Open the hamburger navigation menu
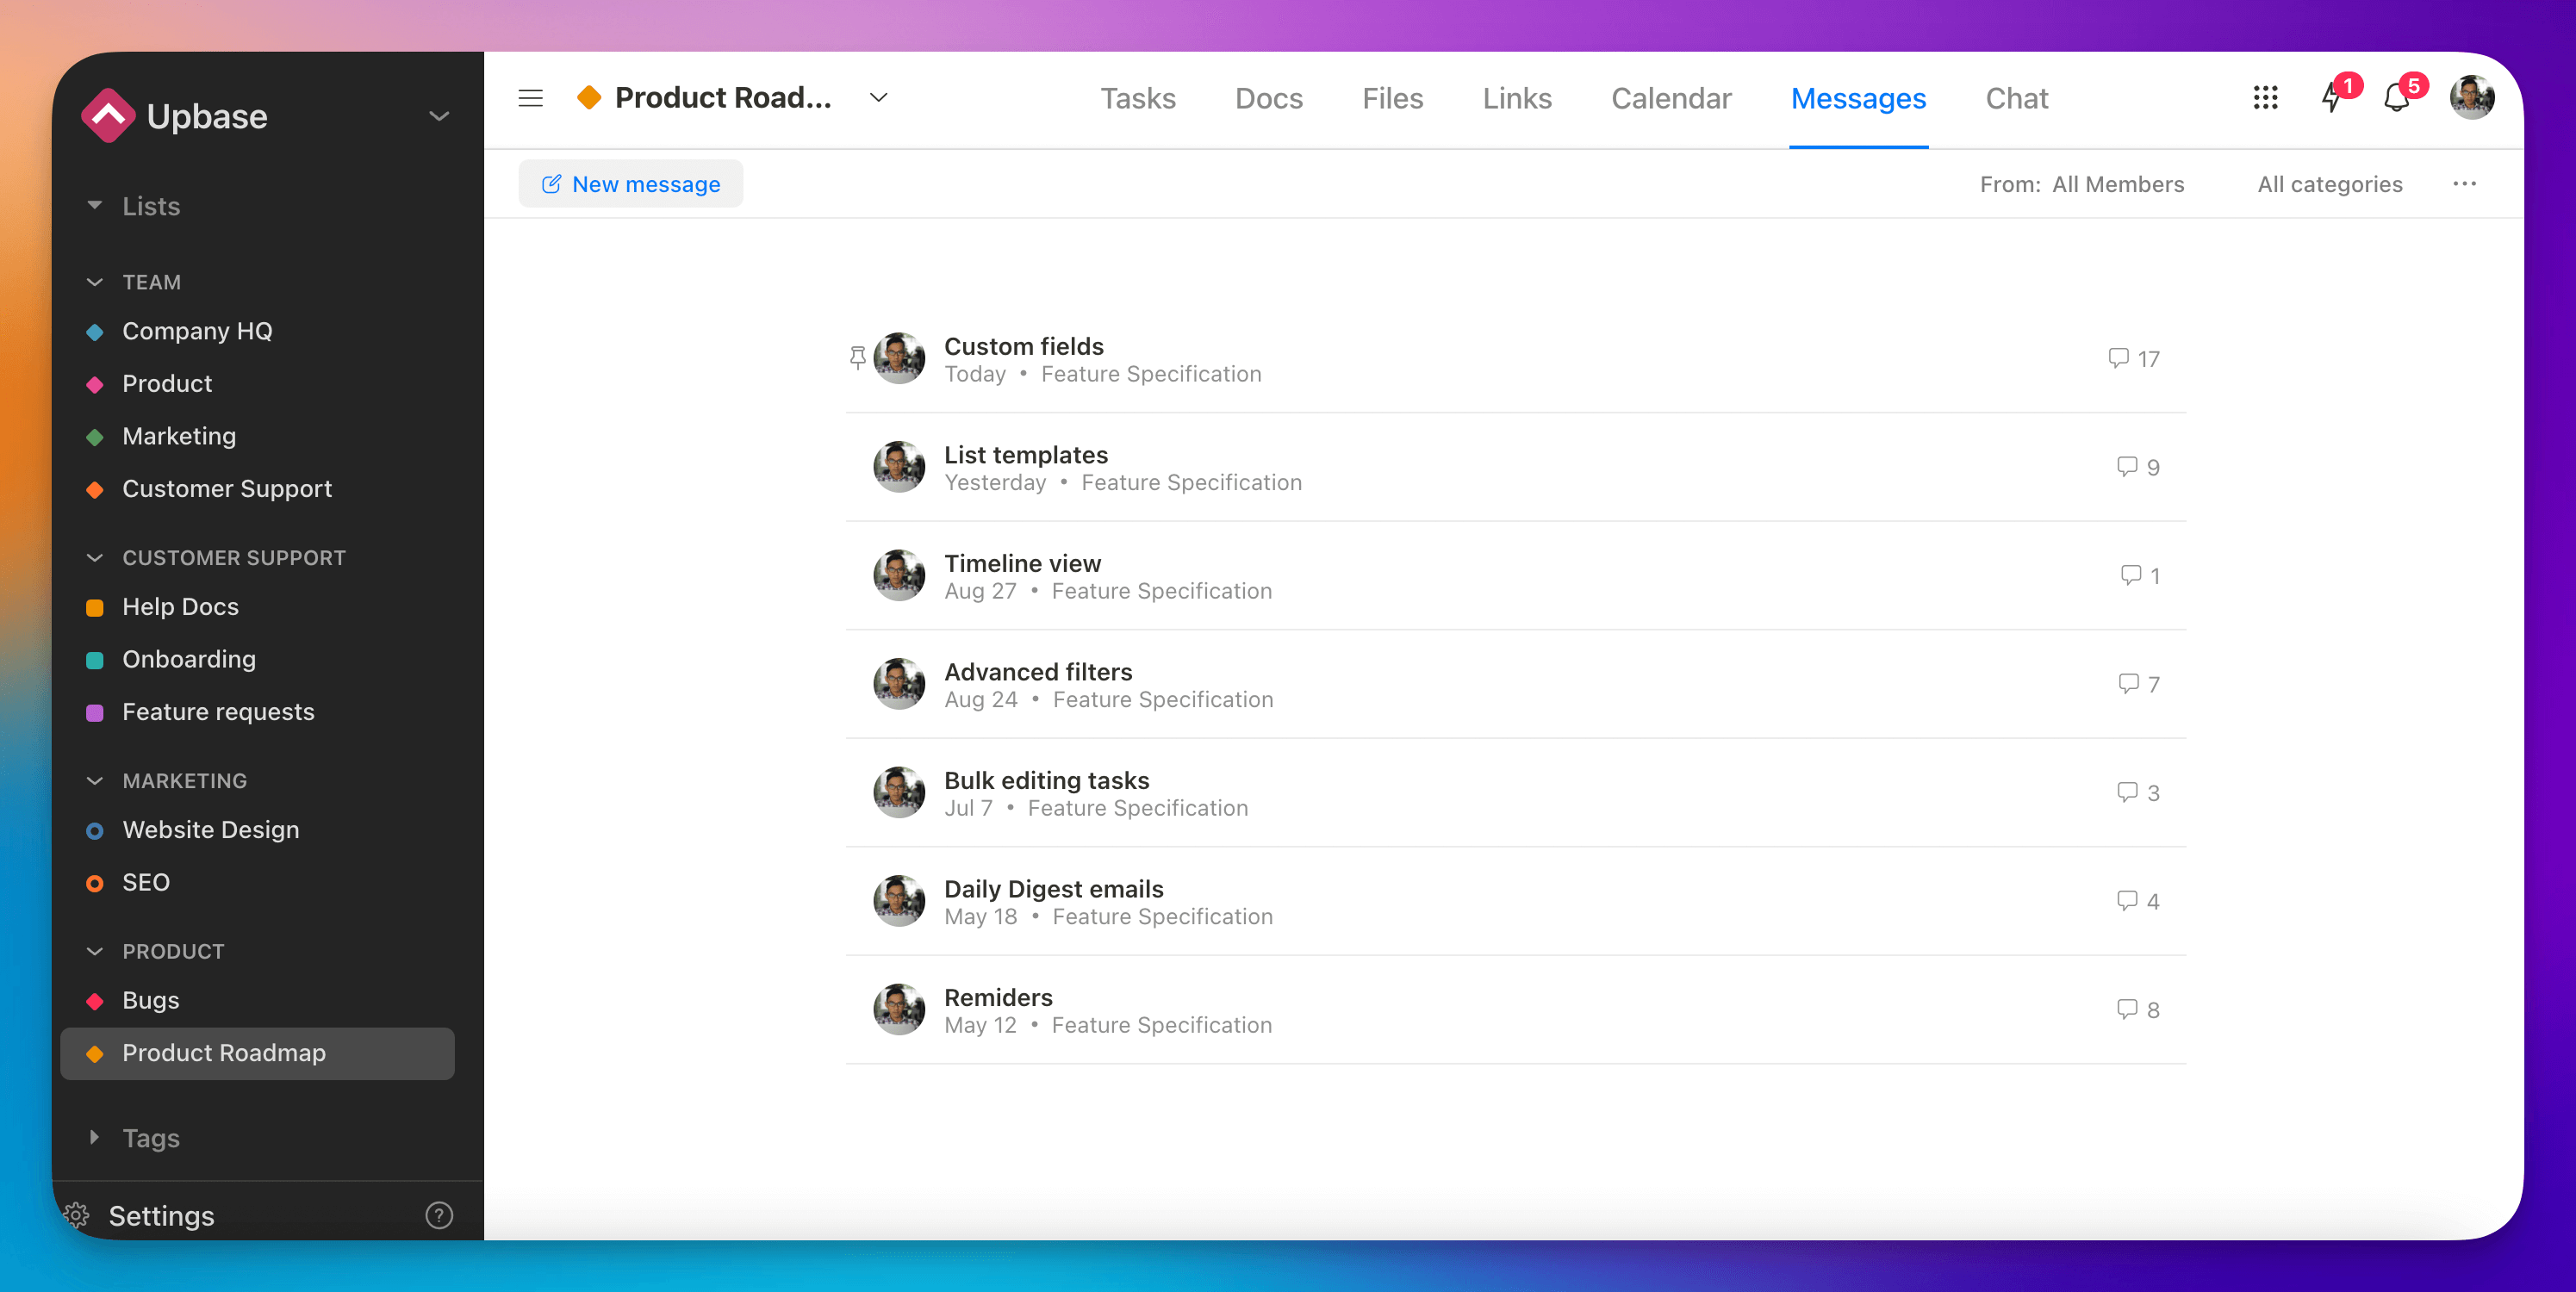Image resolution: width=2576 pixels, height=1292 pixels. pyautogui.click(x=530, y=98)
